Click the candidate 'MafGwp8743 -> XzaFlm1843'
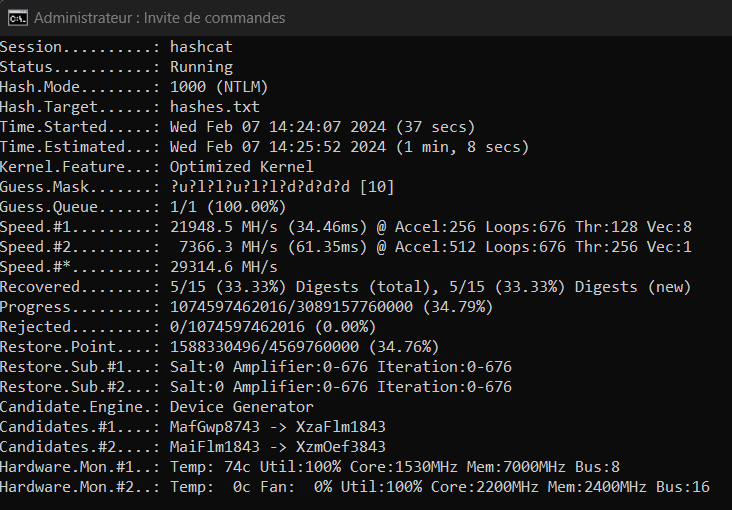 click(278, 427)
